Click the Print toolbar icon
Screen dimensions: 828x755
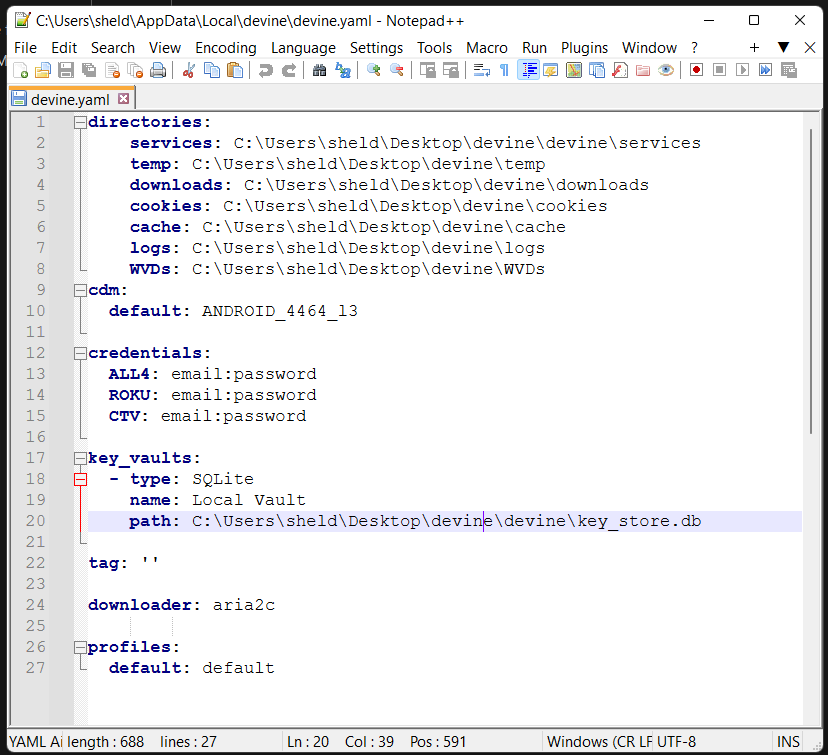pyautogui.click(x=158, y=70)
